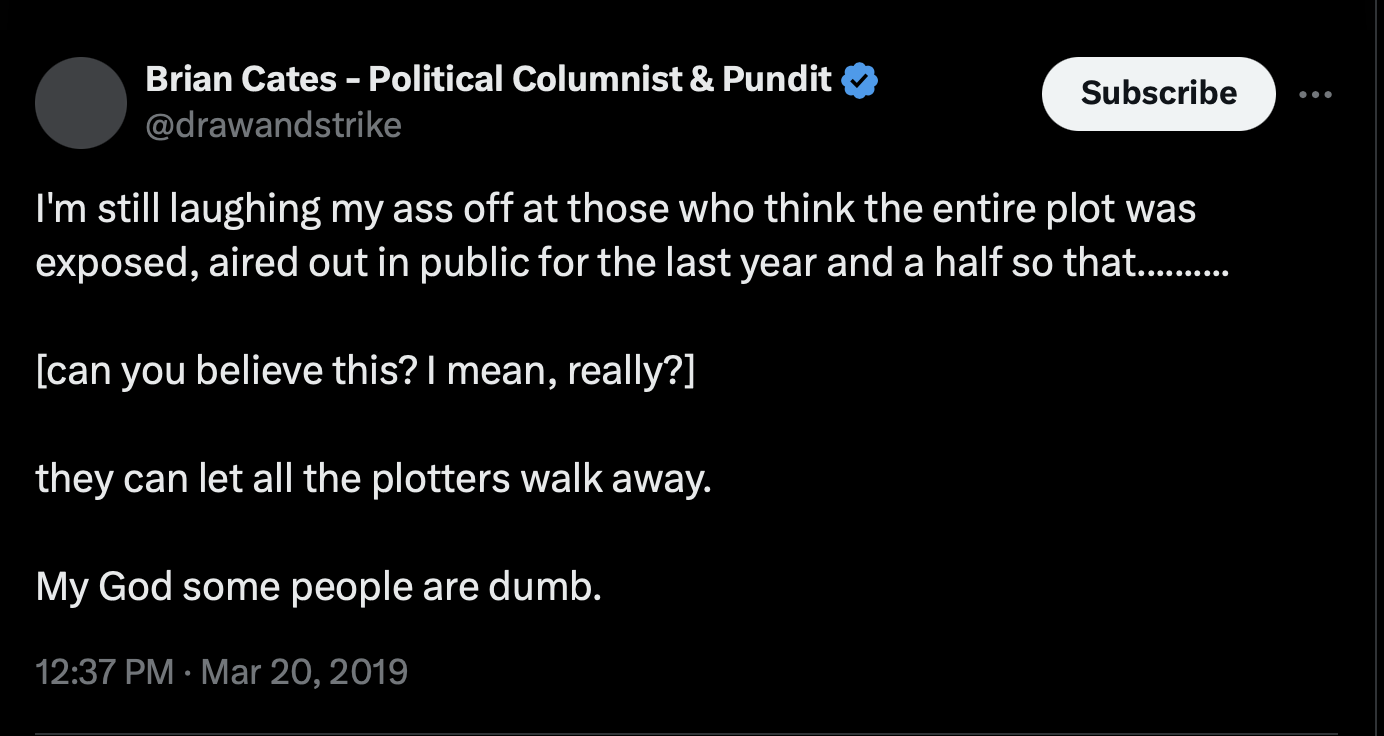The width and height of the screenshot is (1384, 736).
Task: Click the word "Pundit" in the name
Action: point(777,79)
